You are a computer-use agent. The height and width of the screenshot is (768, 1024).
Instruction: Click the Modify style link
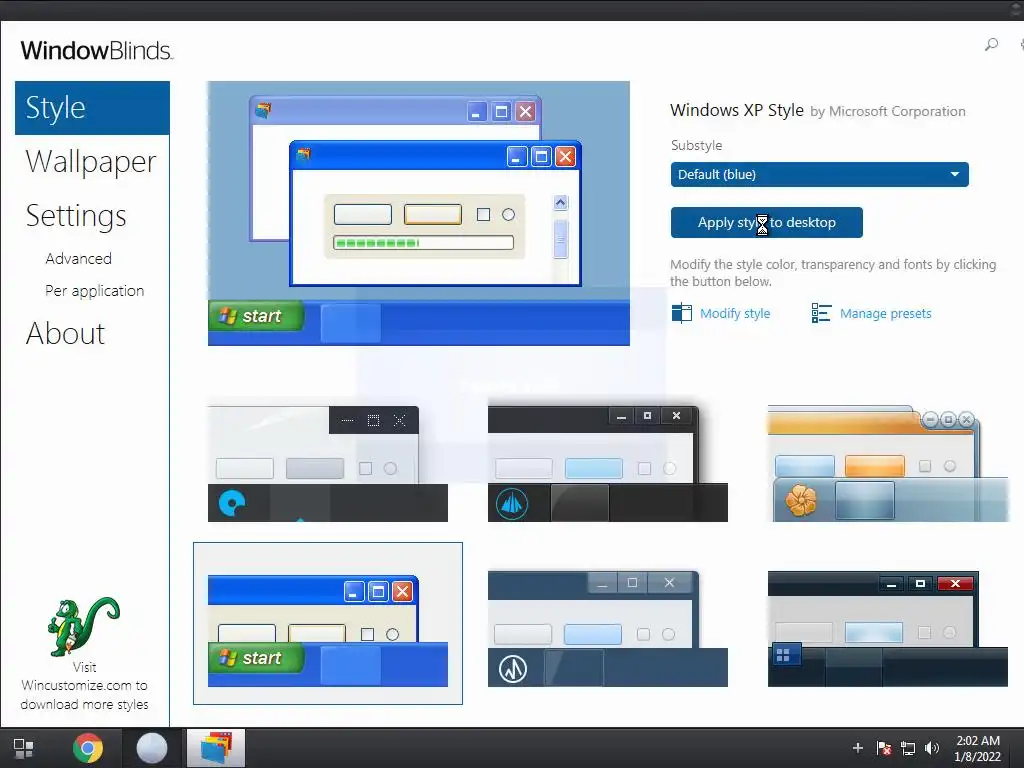coord(735,313)
